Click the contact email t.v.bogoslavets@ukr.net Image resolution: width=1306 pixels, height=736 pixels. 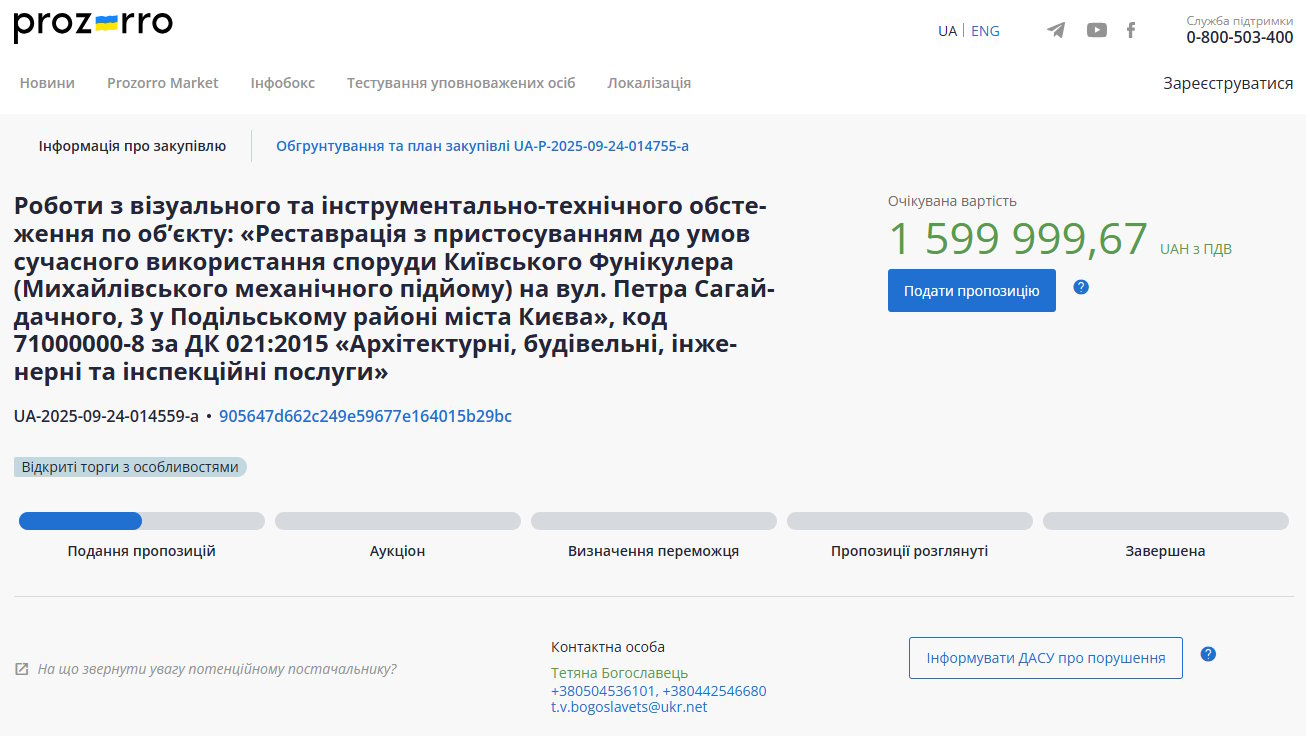629,707
